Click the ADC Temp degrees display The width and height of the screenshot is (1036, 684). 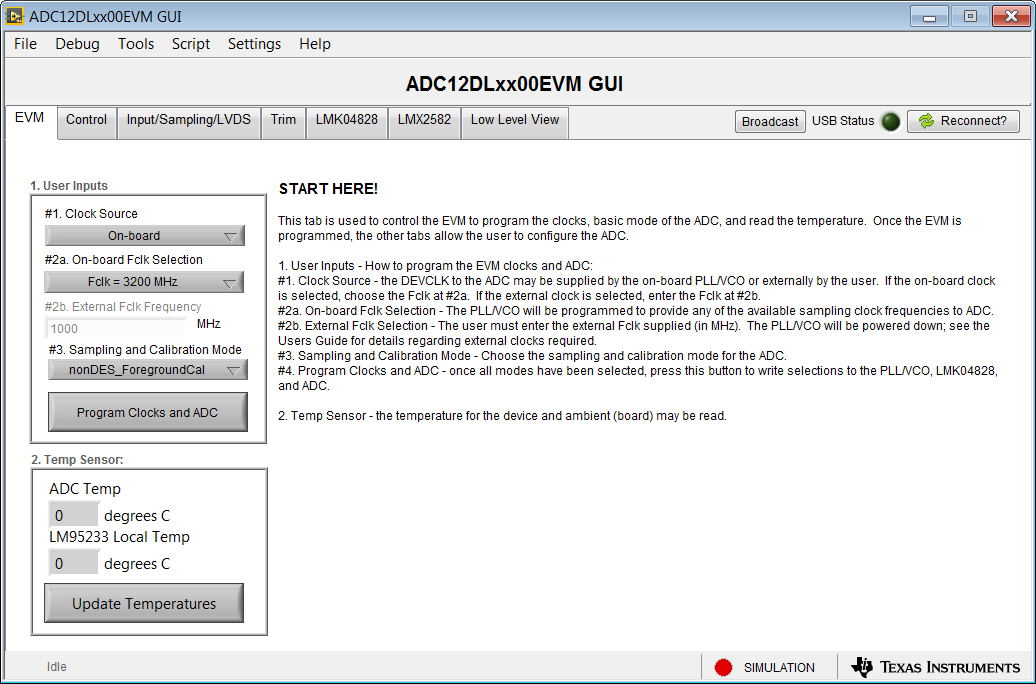(x=73, y=514)
